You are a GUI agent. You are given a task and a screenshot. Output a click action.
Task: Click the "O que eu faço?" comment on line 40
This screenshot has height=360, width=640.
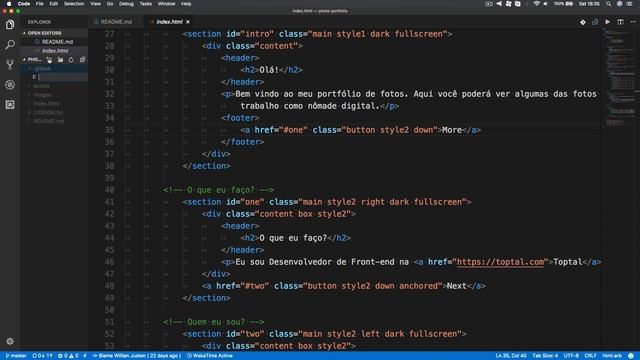click(218, 190)
